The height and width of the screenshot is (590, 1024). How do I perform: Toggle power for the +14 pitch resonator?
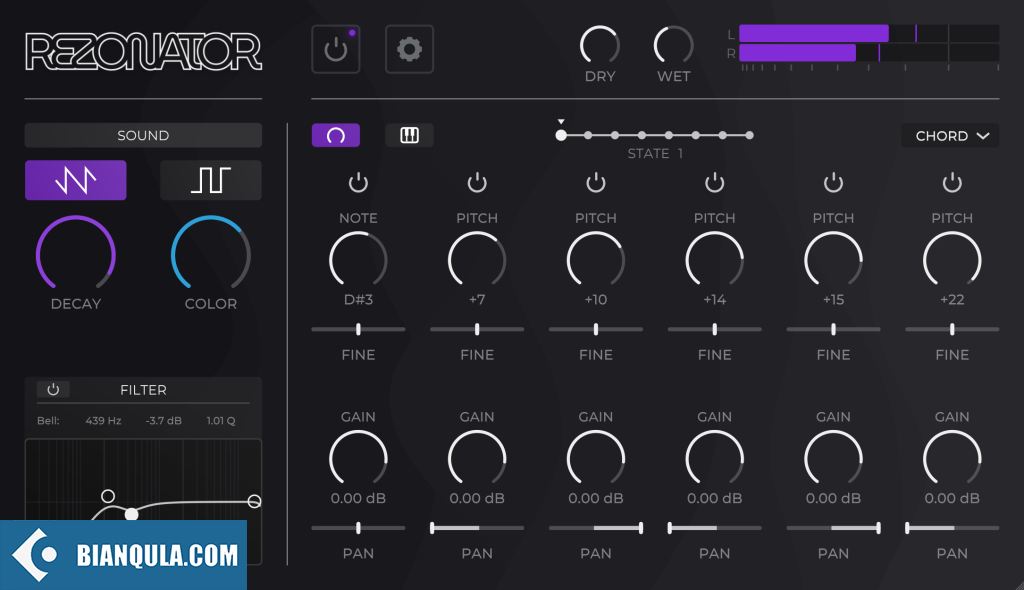coord(714,182)
